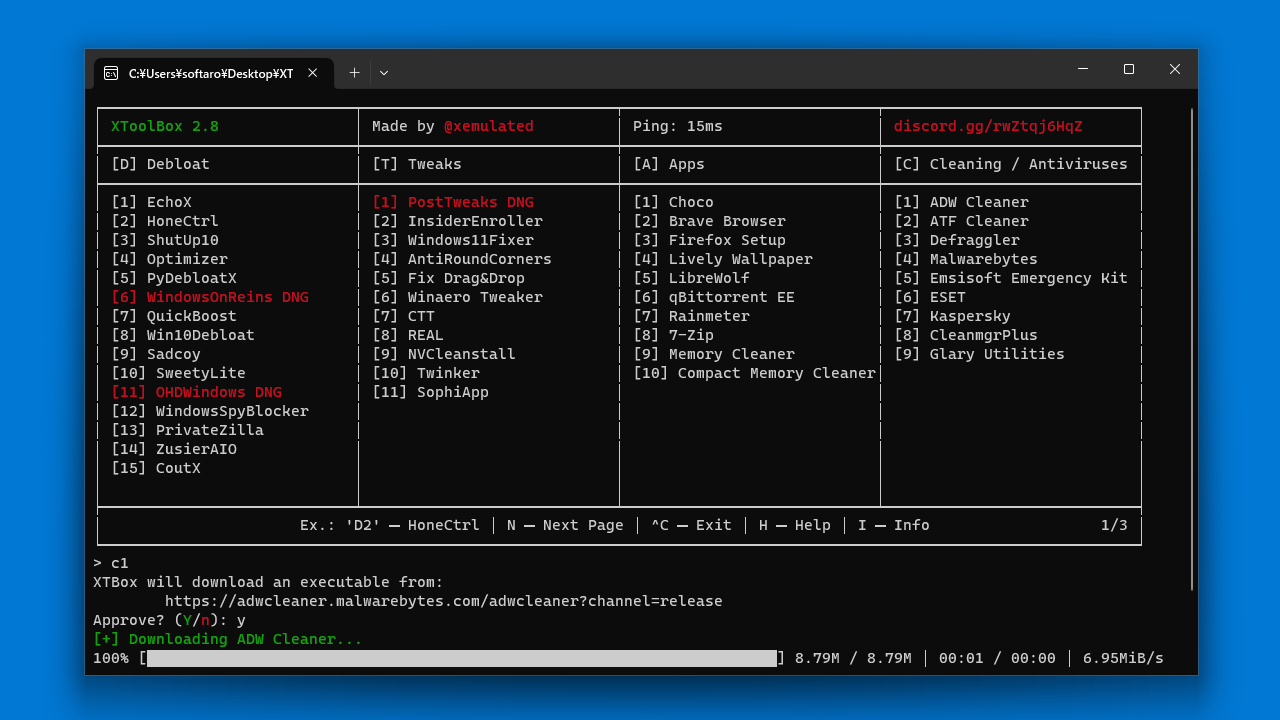The width and height of the screenshot is (1280, 720).
Task: Close the C:\Users\softaro tab
Action: (313, 73)
